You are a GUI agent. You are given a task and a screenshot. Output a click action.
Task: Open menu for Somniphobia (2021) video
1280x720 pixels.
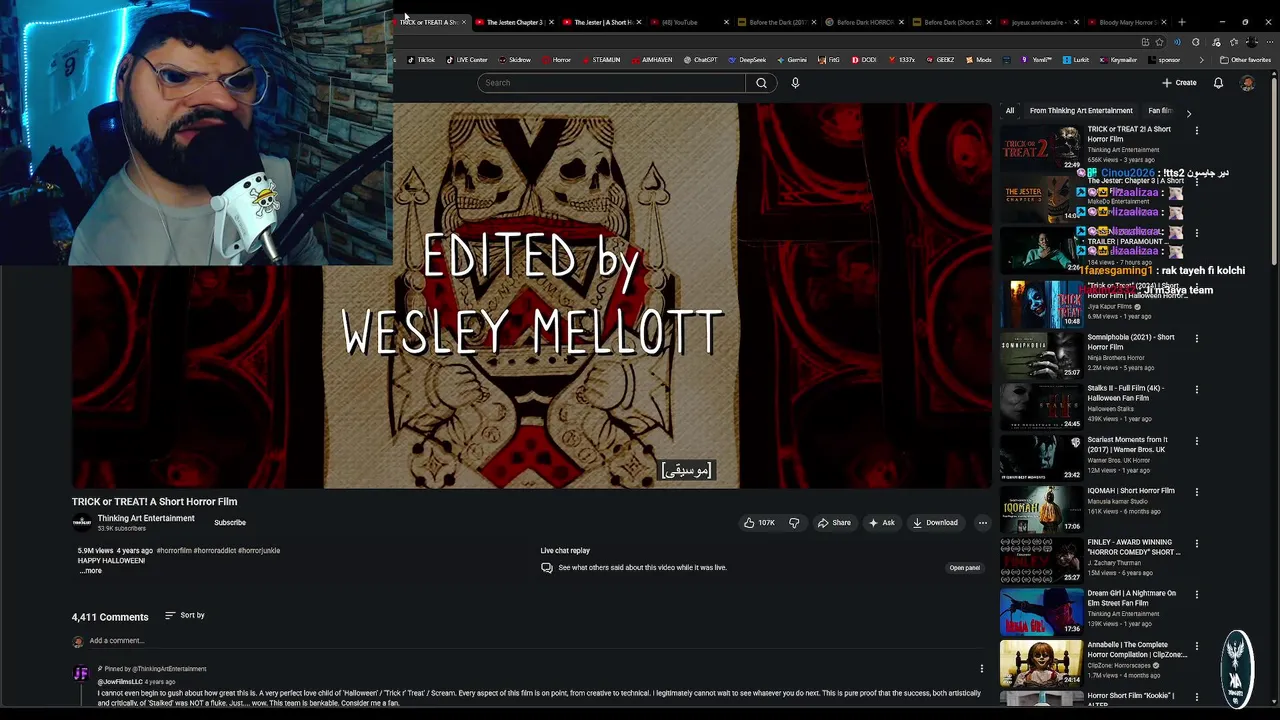point(1196,338)
